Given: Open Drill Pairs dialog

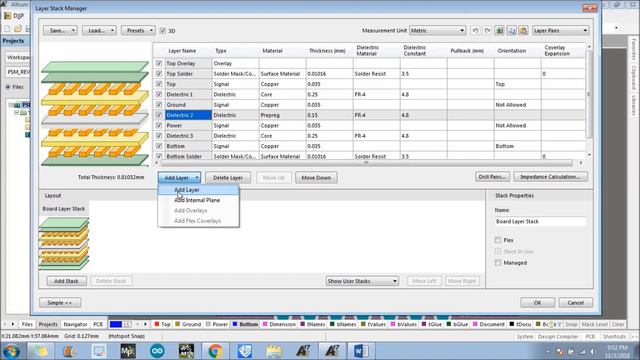Looking at the screenshot, I should [x=492, y=177].
